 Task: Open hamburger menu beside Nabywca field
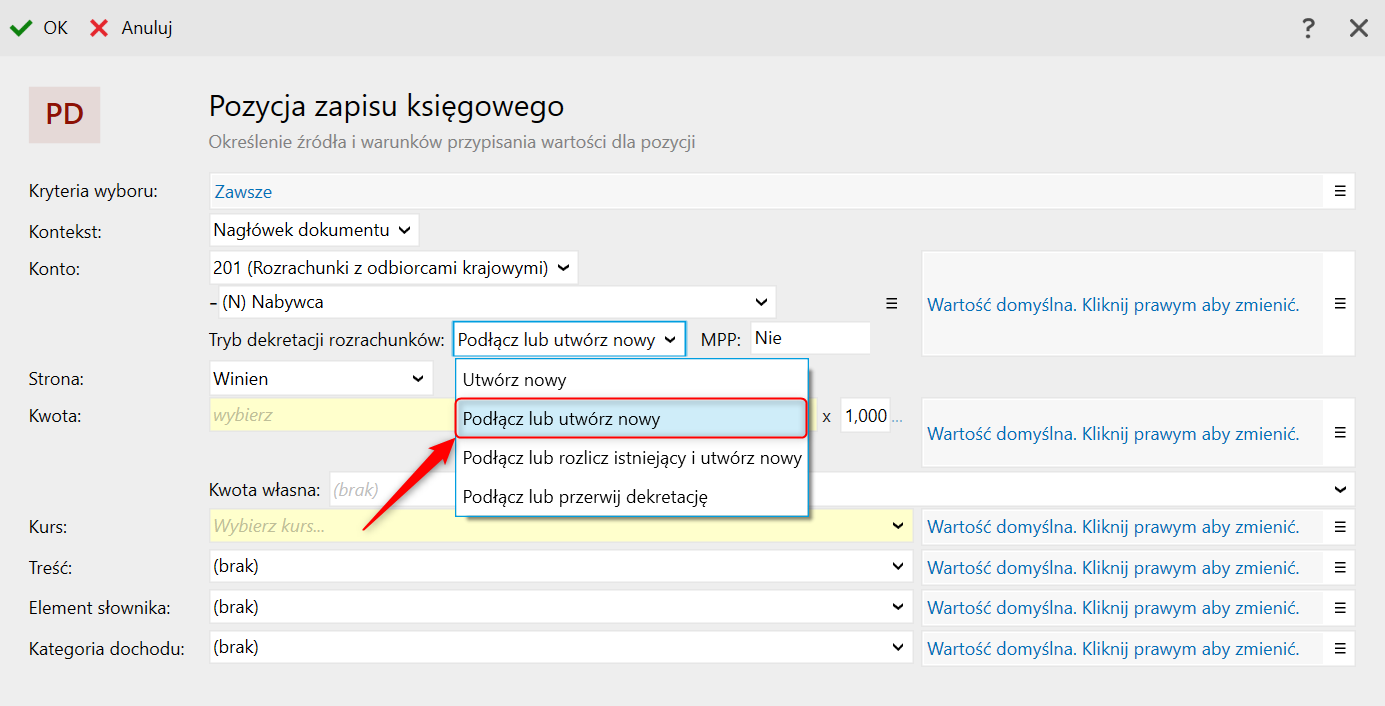(x=892, y=303)
